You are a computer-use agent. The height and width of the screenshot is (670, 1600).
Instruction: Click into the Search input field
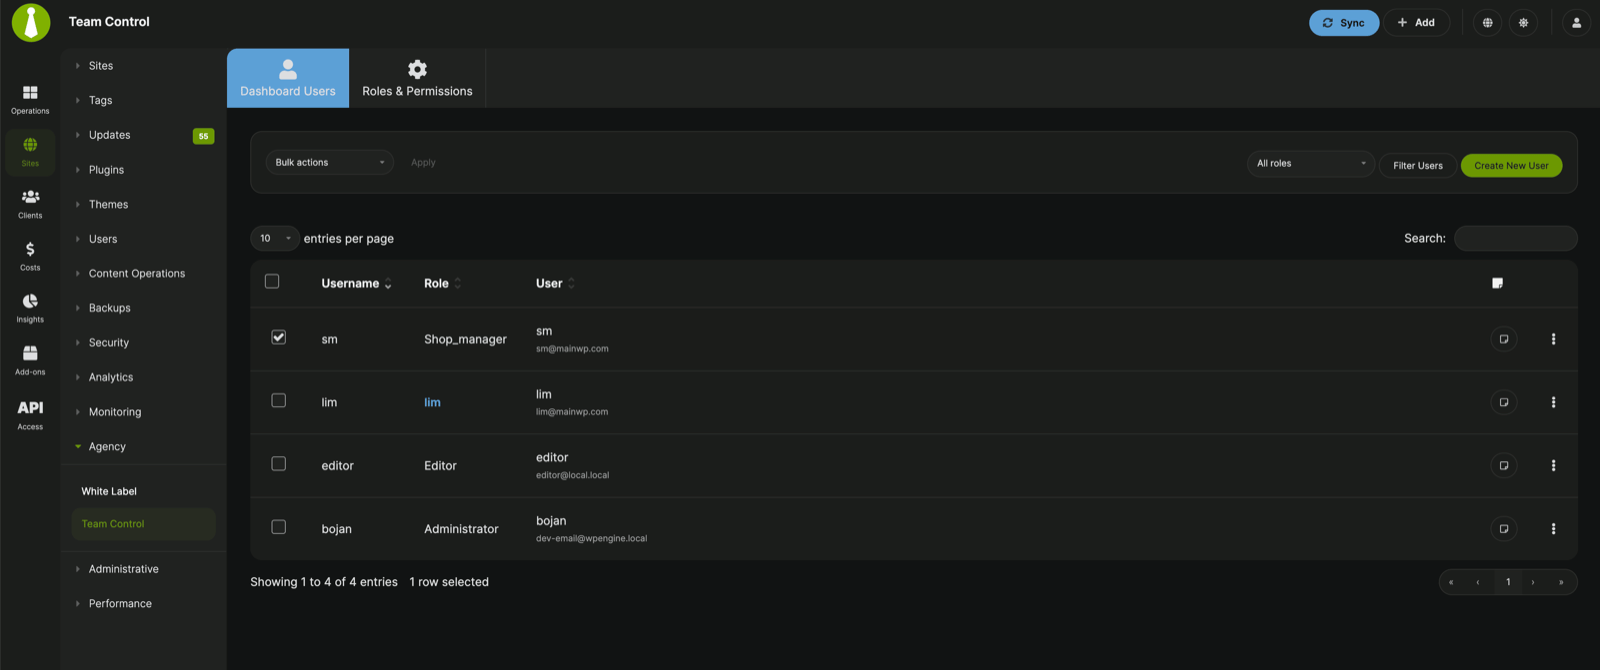1515,238
